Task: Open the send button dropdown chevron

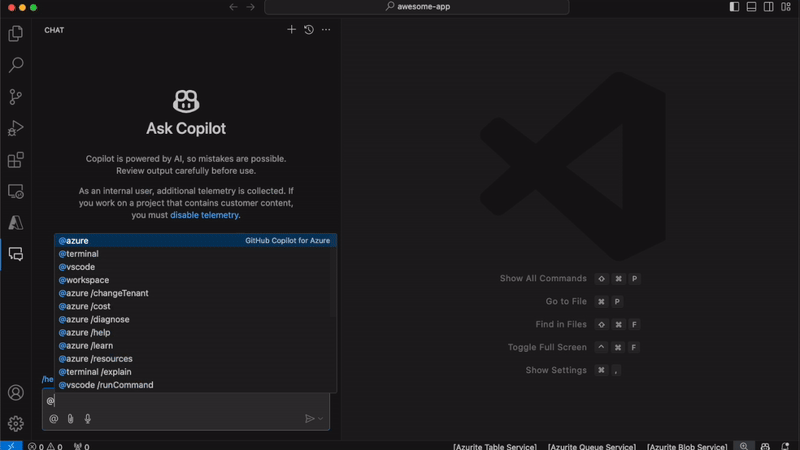Action: (x=321, y=419)
